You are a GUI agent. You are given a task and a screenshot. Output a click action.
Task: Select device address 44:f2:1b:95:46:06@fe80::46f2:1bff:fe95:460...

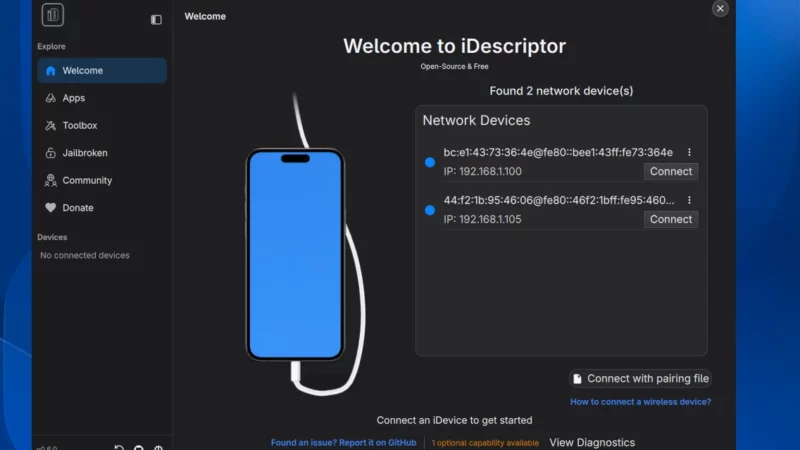tap(559, 200)
